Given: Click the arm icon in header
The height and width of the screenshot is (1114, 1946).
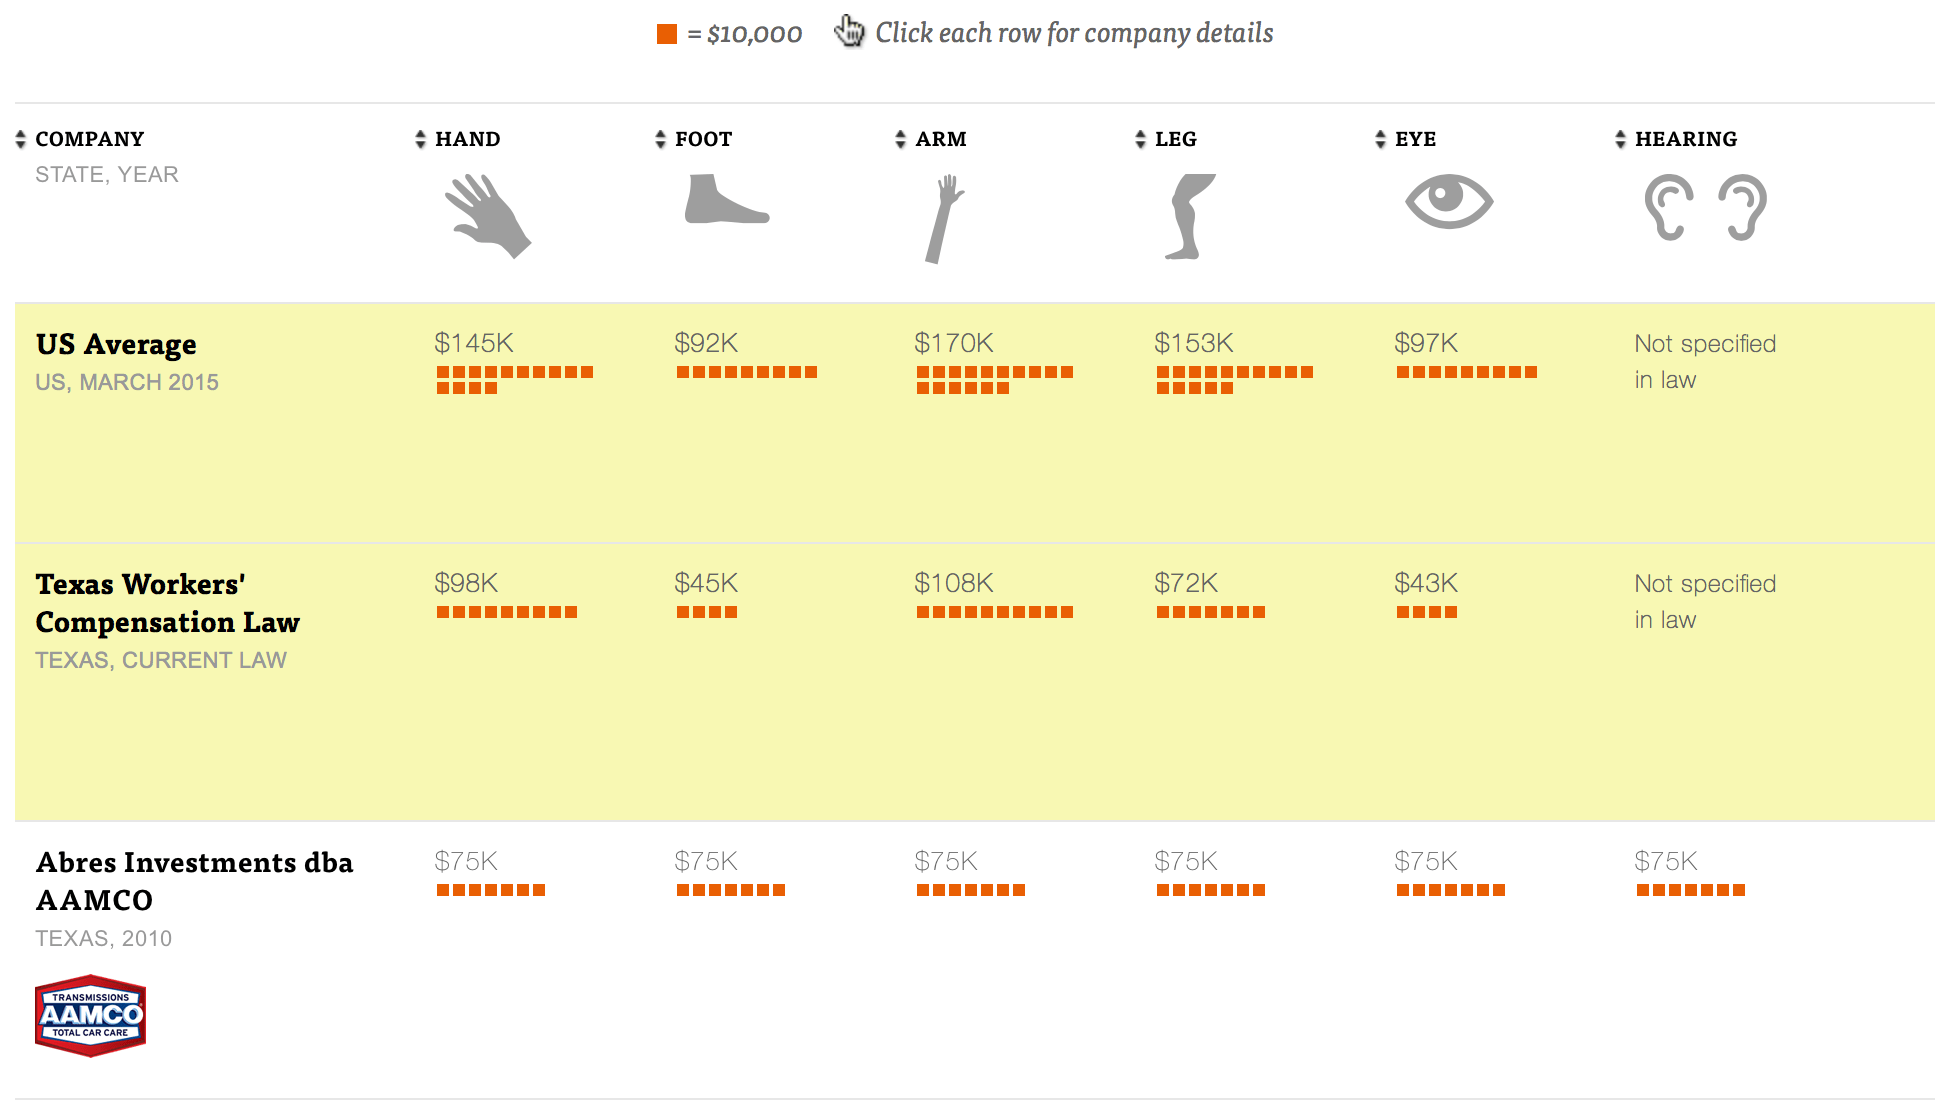Looking at the screenshot, I should [944, 219].
